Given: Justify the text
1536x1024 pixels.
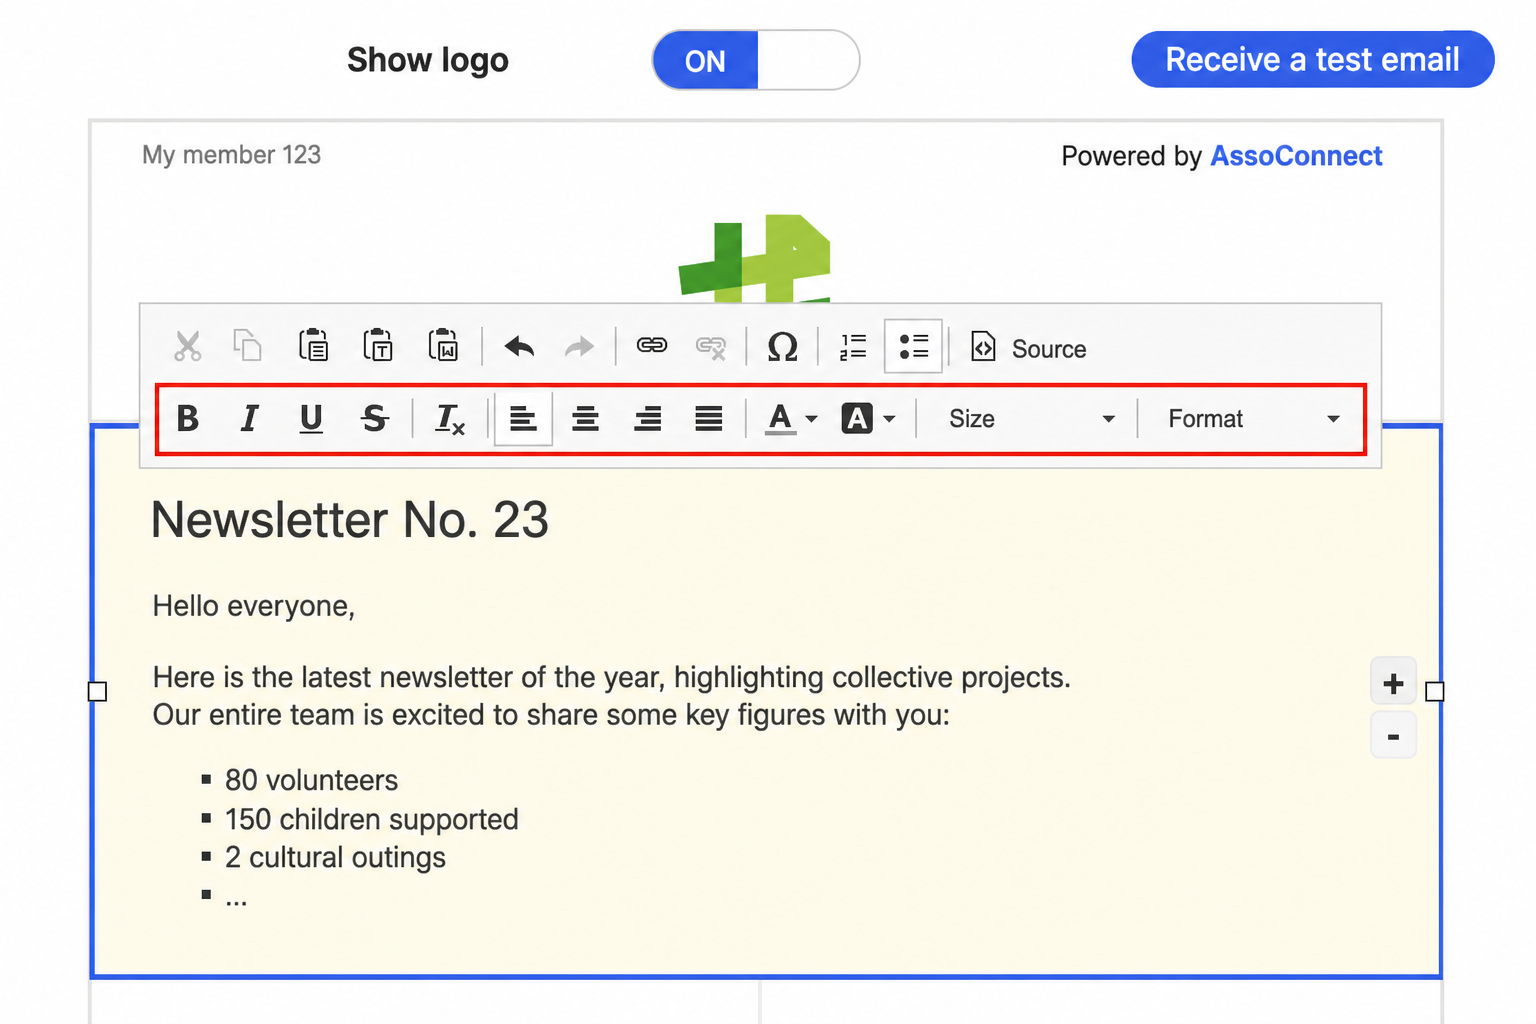Looking at the screenshot, I should point(709,418).
